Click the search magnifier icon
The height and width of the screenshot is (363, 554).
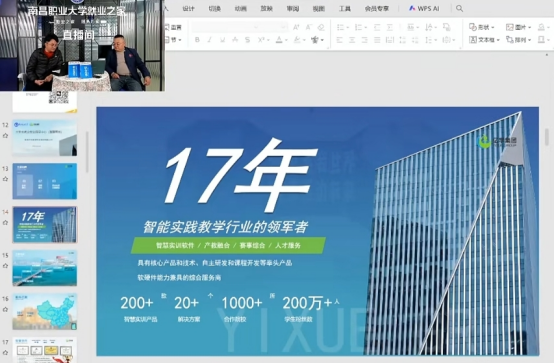[x=459, y=8]
